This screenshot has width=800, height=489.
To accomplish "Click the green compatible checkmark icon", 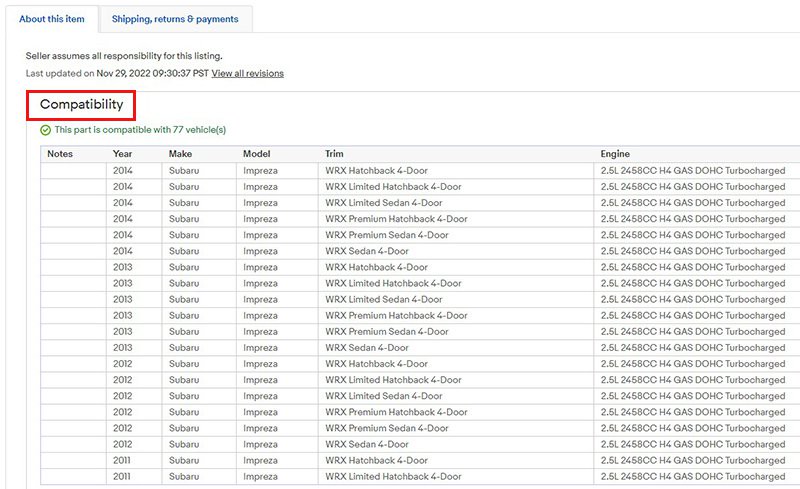I will (x=45, y=130).
